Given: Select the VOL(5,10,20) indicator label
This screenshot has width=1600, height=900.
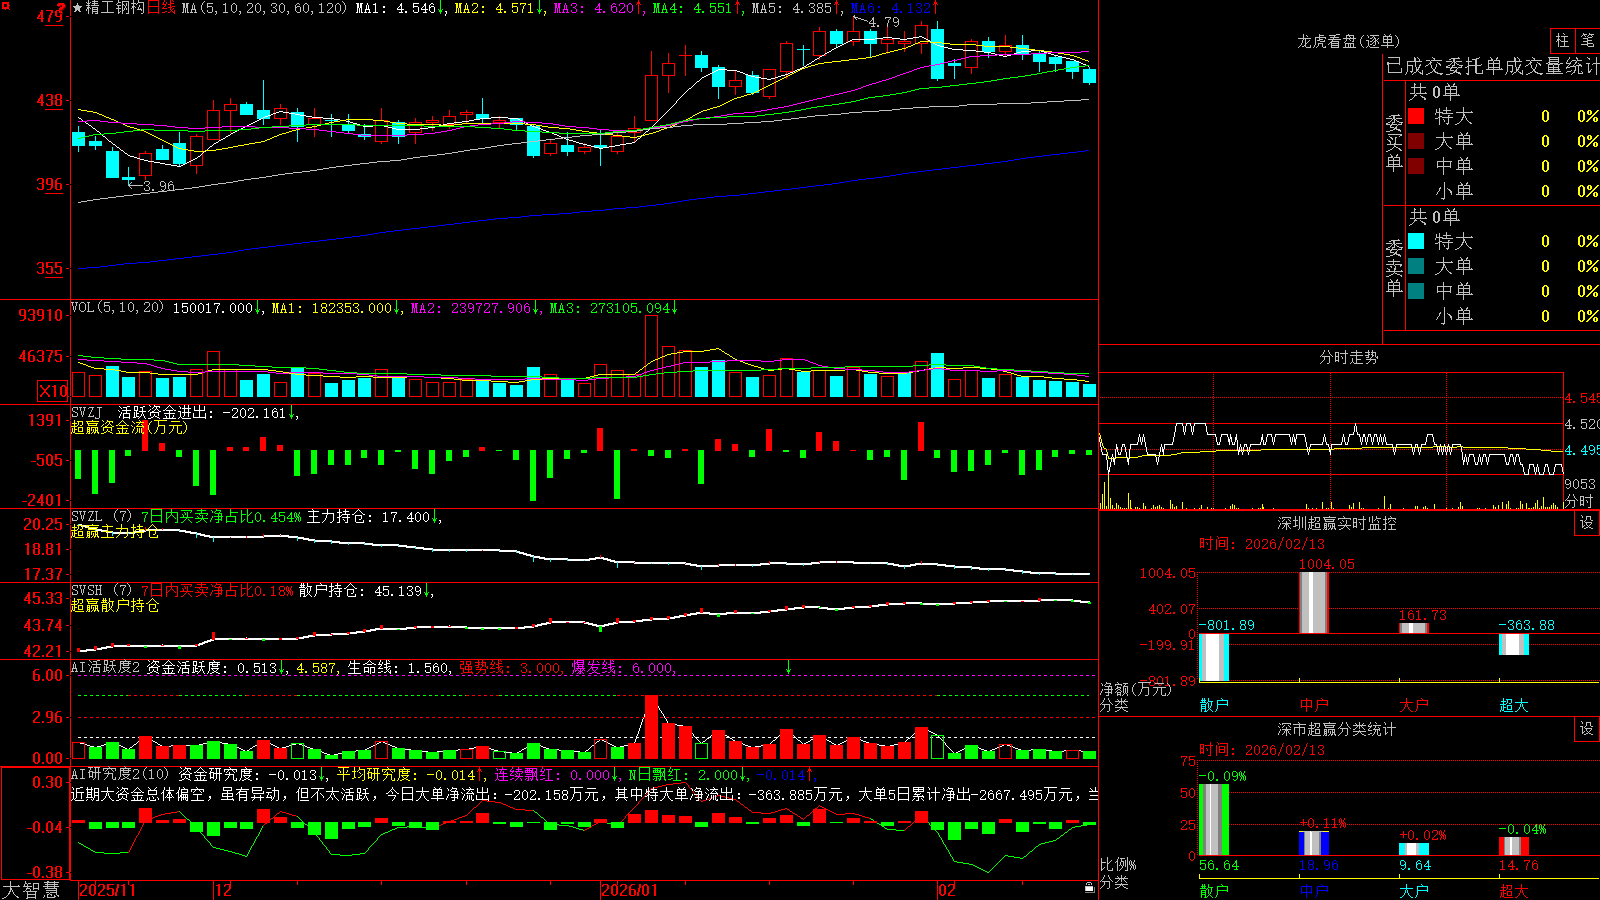Looking at the screenshot, I should click(x=117, y=307).
